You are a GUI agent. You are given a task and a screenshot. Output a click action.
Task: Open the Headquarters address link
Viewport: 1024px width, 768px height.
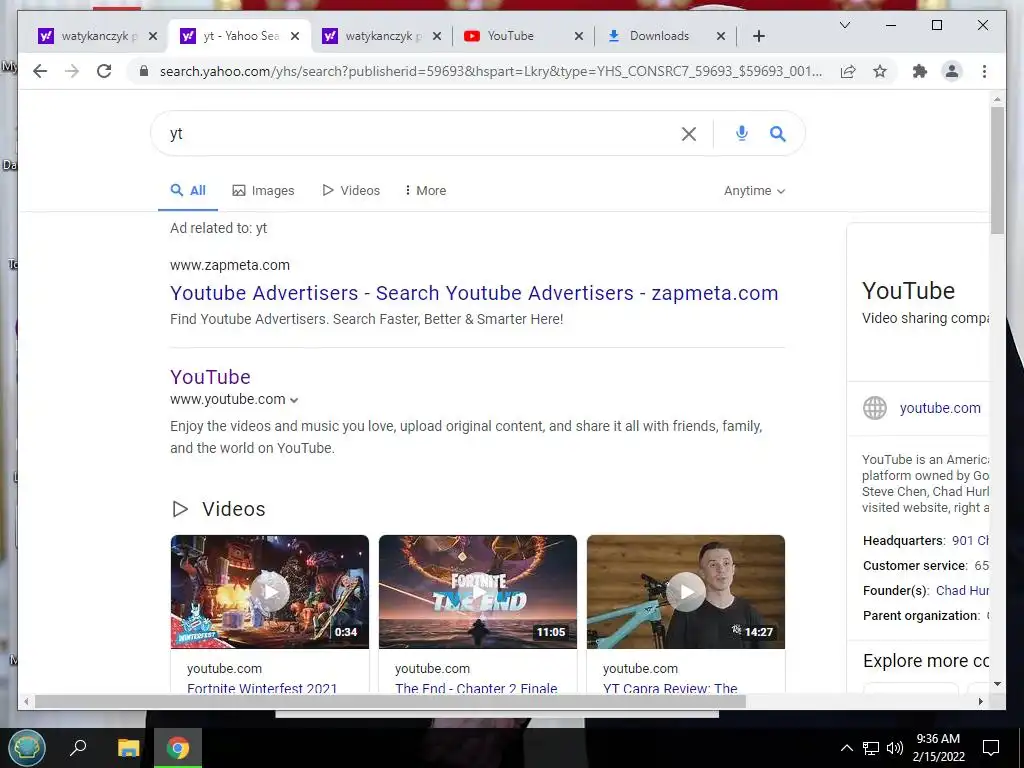pos(970,541)
